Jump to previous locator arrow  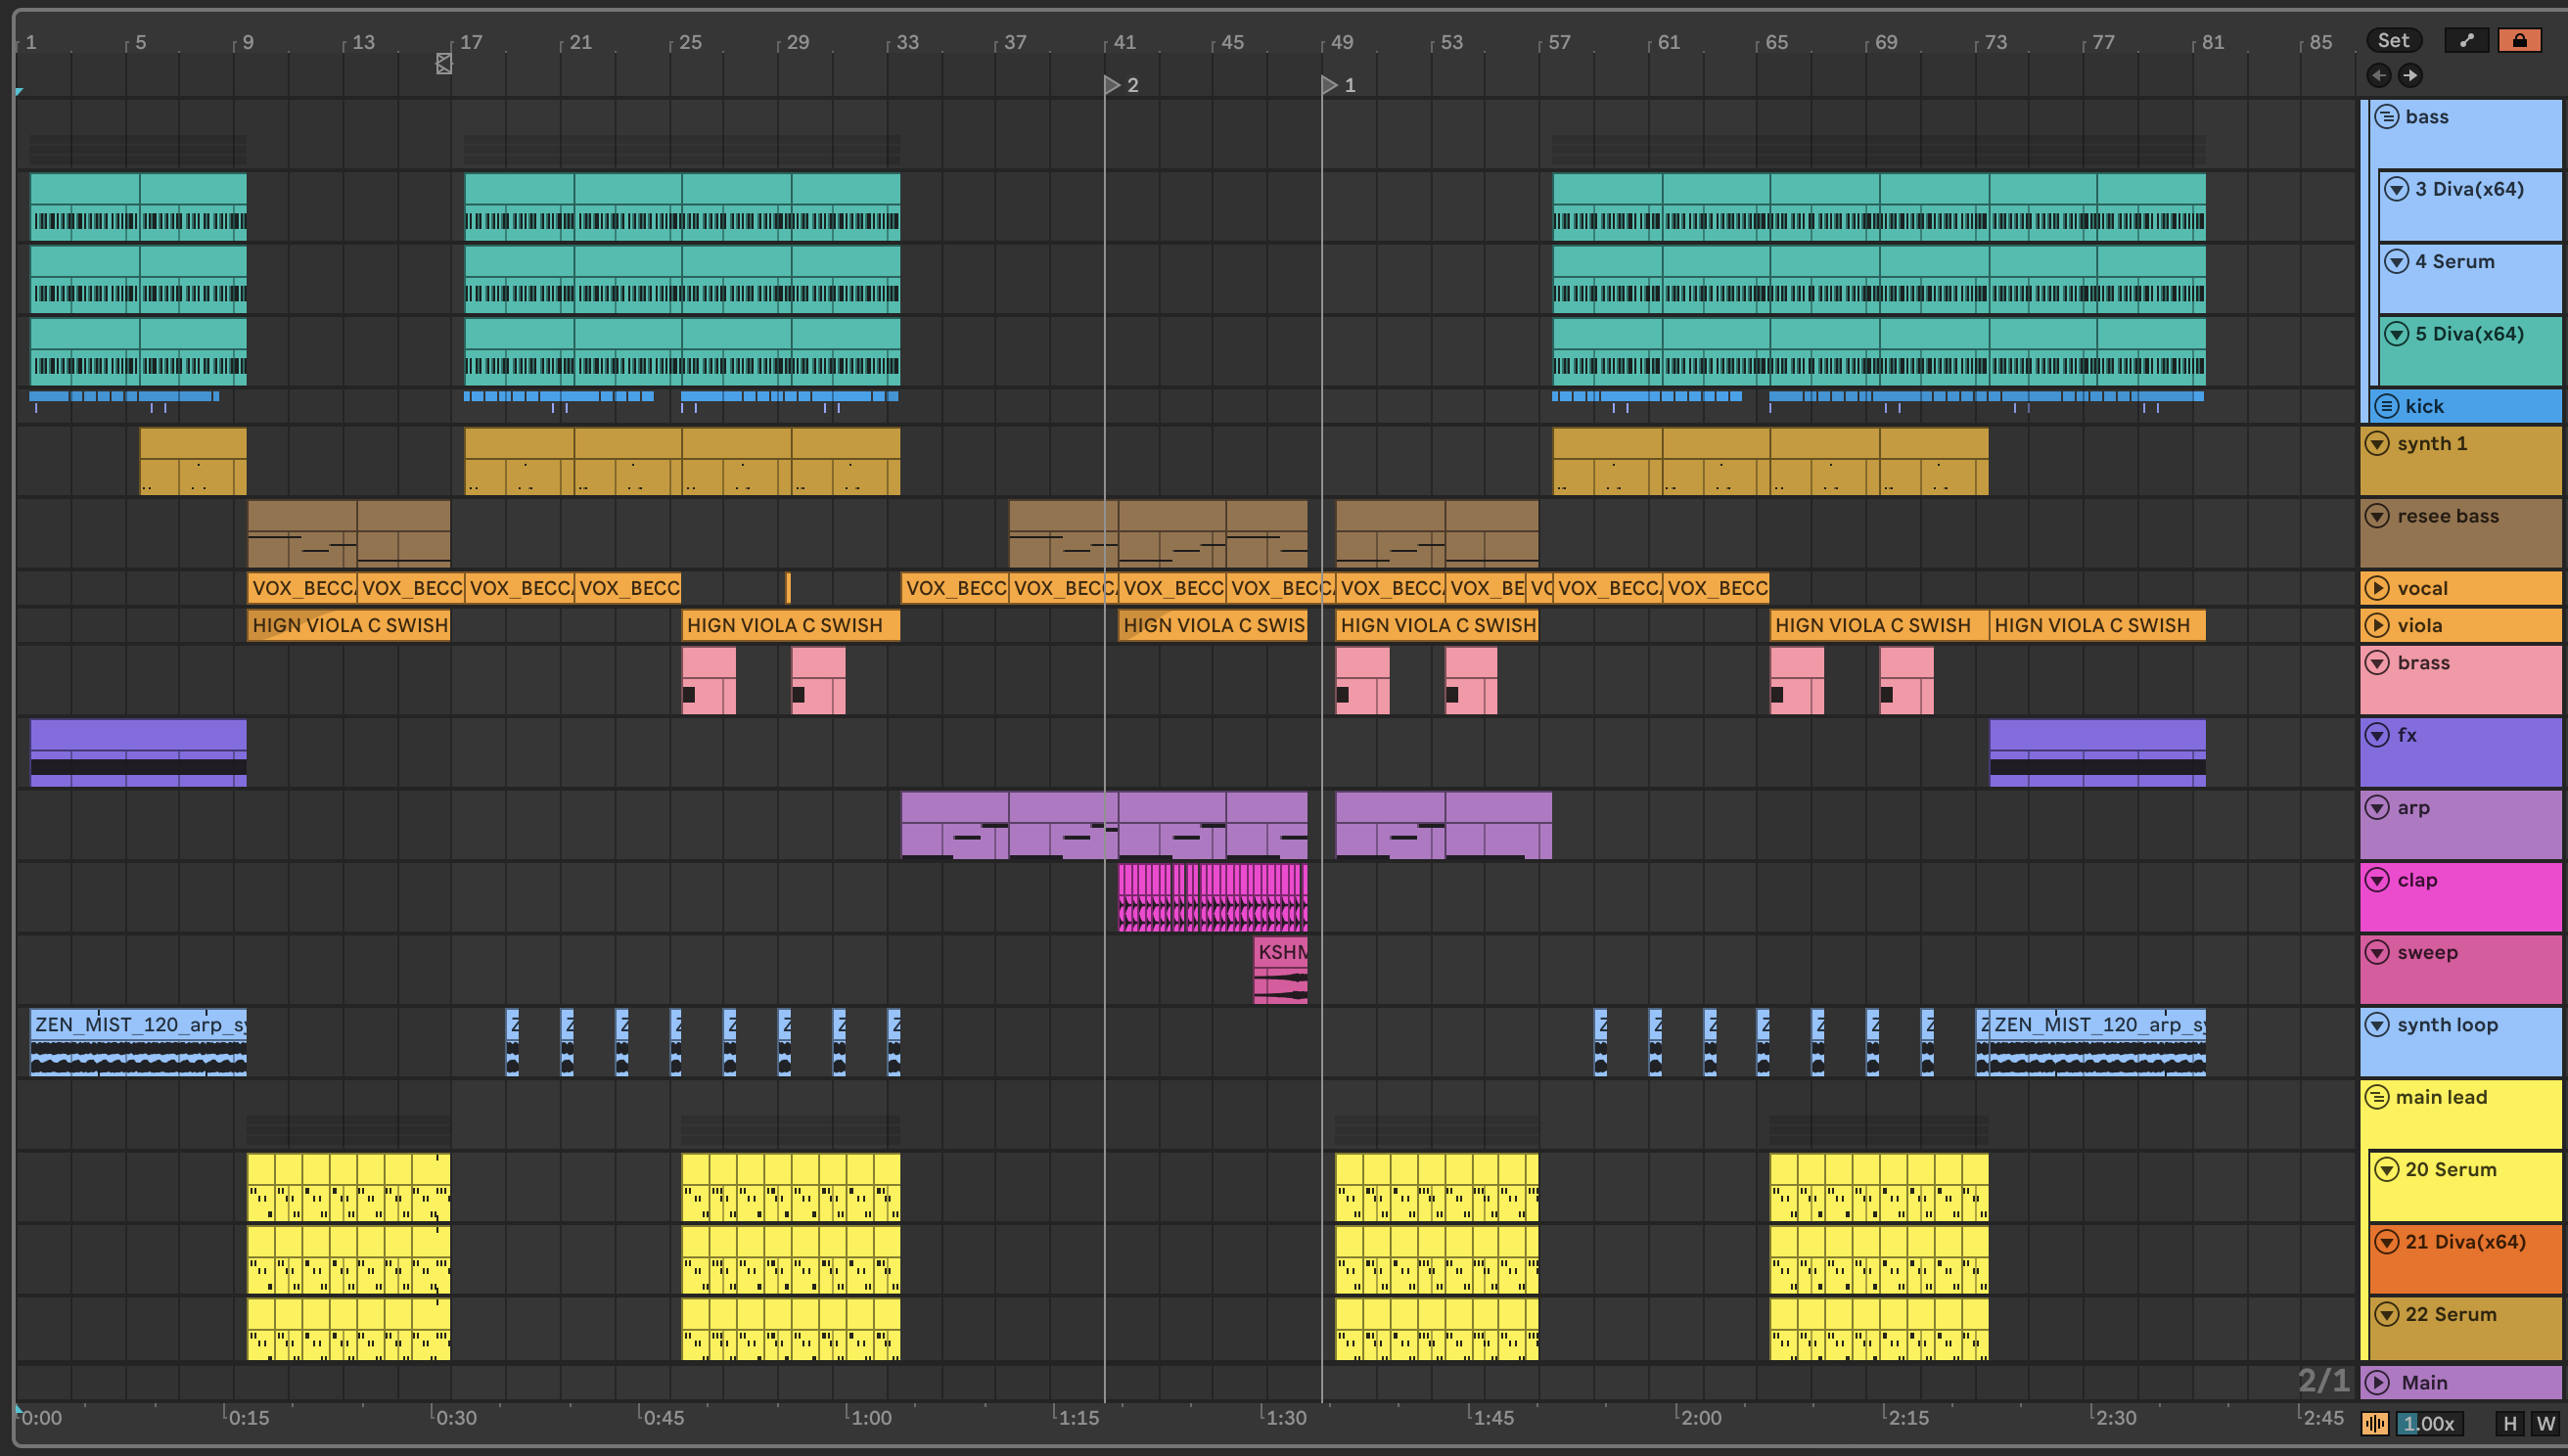[x=2379, y=75]
